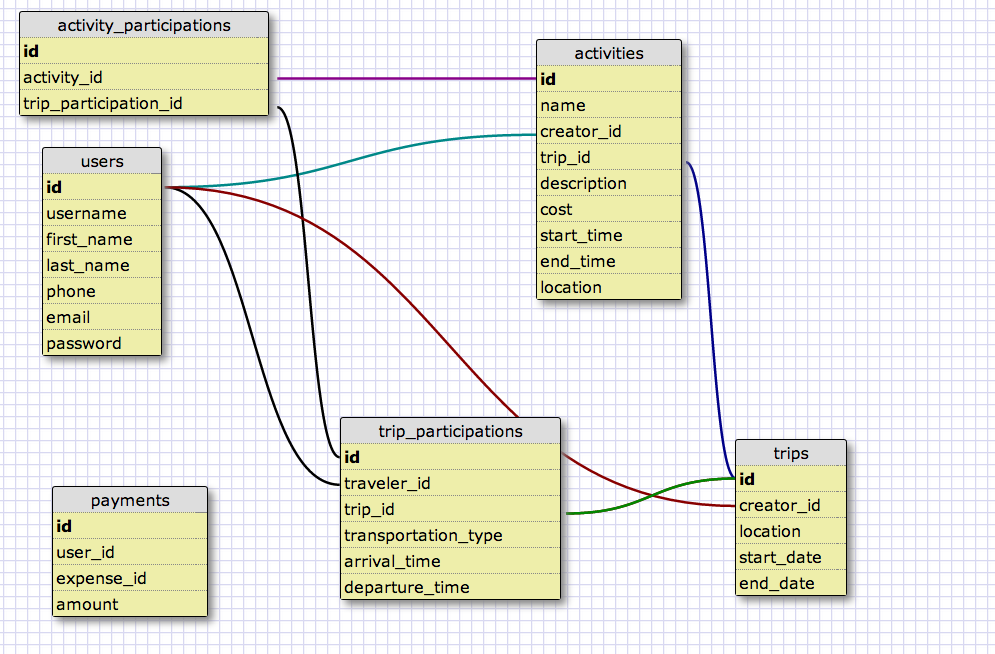995x654 pixels.
Task: Select the activities table header
Action: click(x=609, y=53)
